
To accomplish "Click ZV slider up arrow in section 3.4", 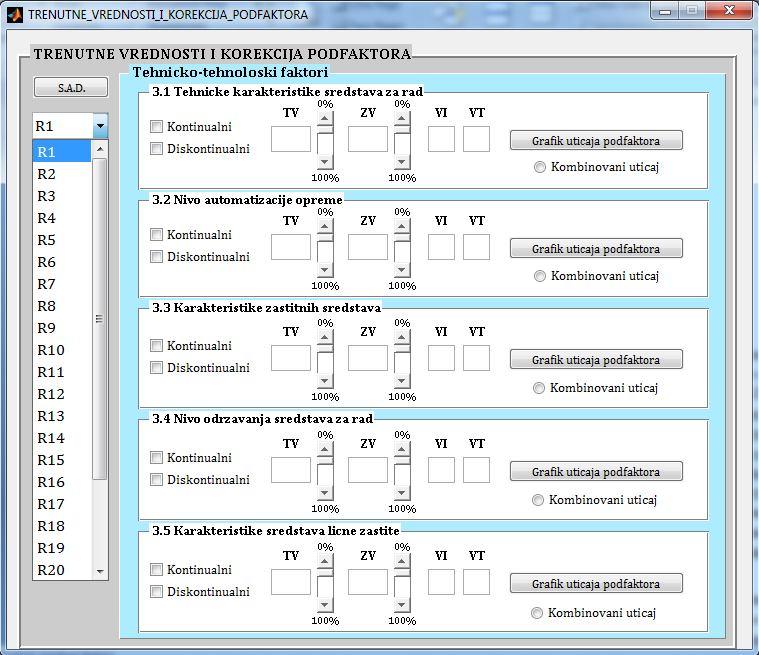I will tap(402, 449).
